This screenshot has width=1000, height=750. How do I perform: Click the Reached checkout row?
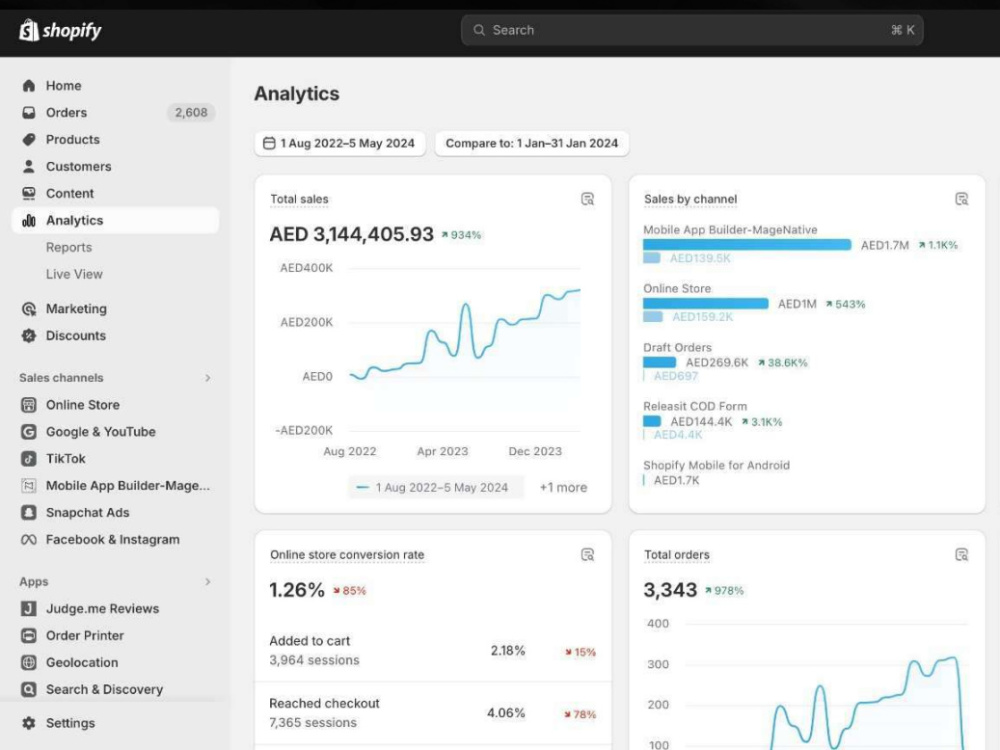coord(433,713)
